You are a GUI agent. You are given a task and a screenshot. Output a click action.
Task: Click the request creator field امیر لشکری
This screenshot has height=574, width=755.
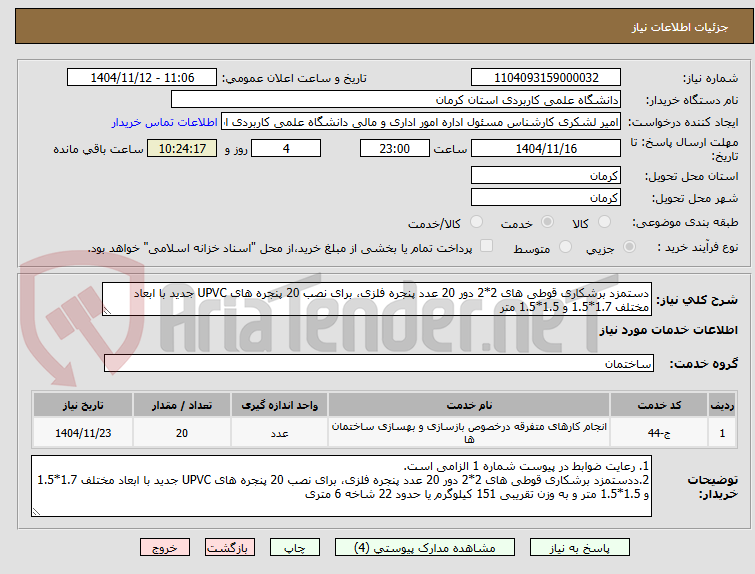coord(421,122)
